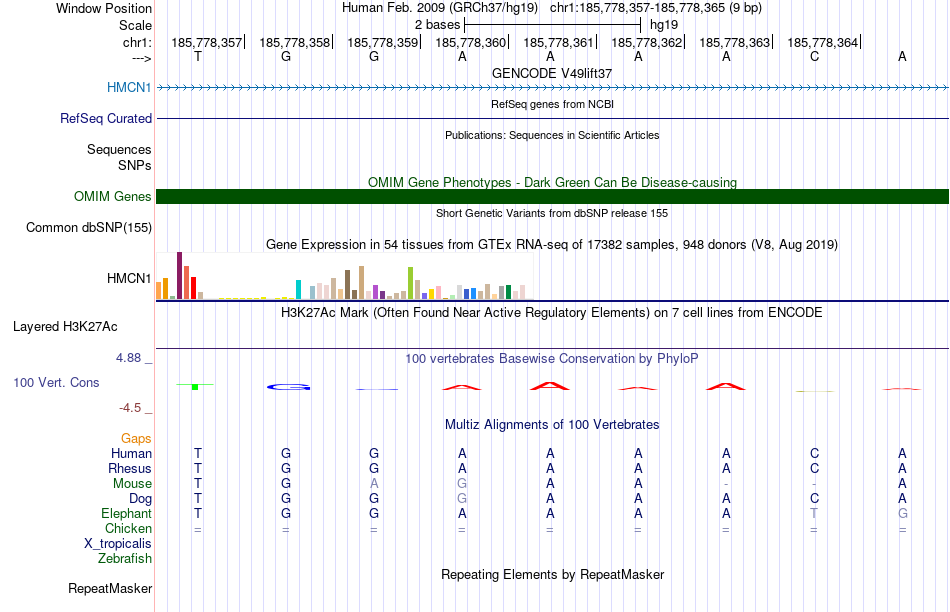Click the hg19 label beside scale bar
The width and height of the screenshot is (950, 612).
663,25
